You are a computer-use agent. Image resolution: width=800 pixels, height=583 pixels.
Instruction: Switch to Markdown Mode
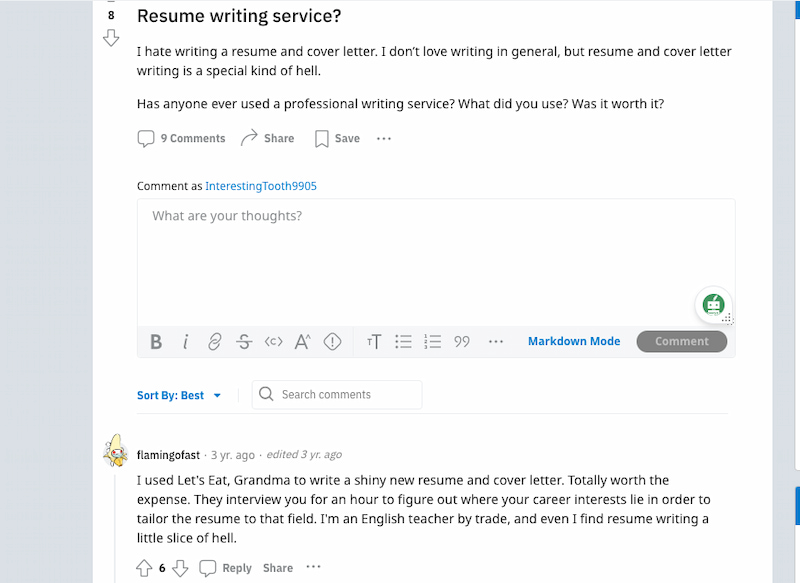pos(574,341)
